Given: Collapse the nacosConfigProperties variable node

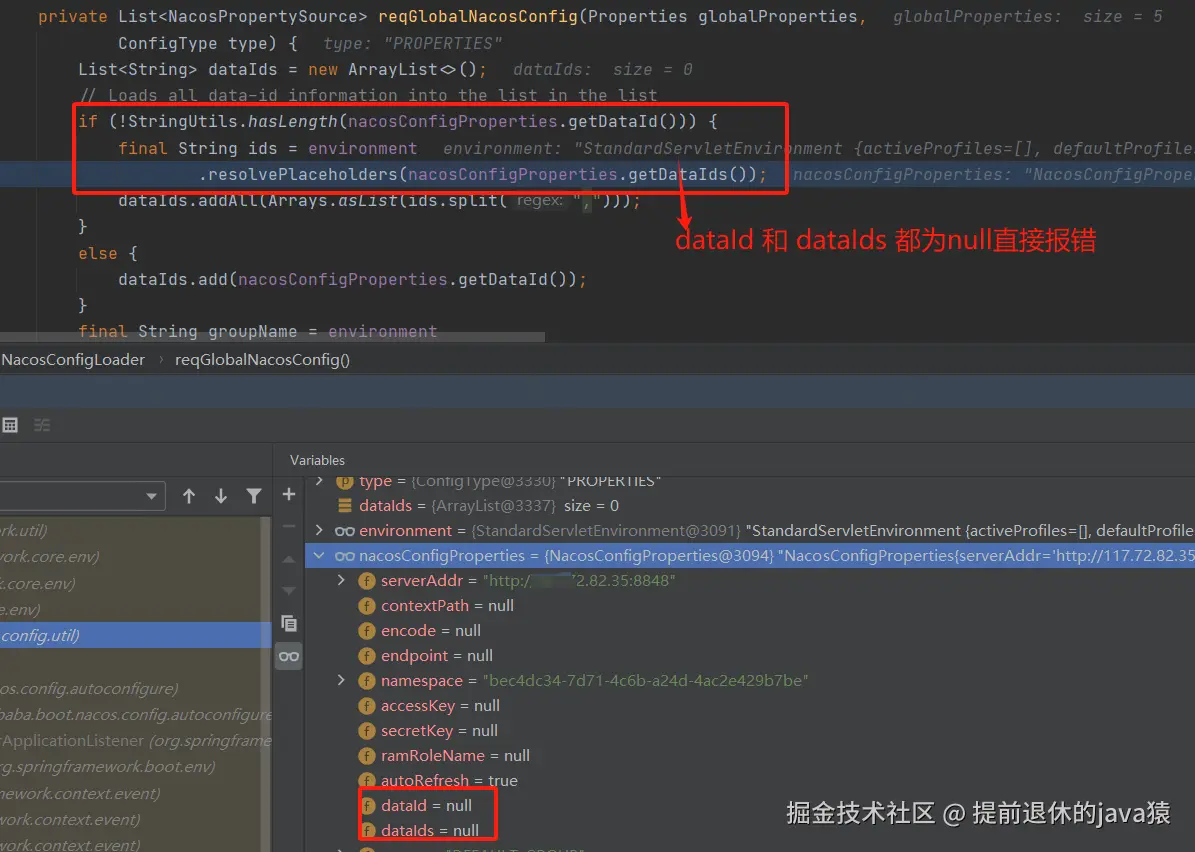Looking at the screenshot, I should 319,556.
